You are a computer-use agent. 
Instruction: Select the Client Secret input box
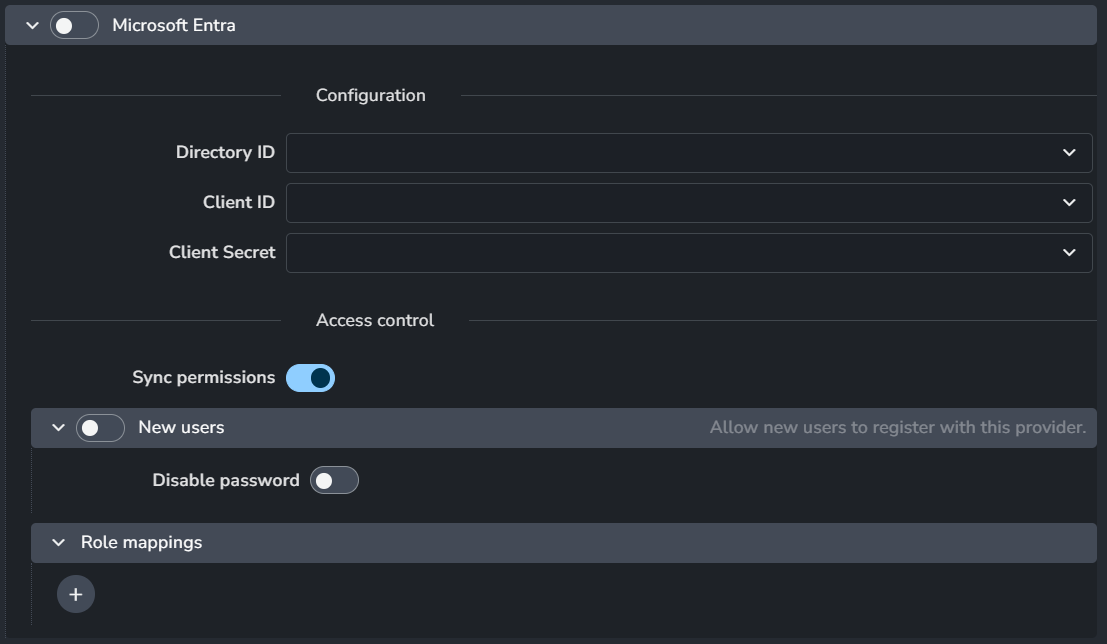tap(670, 253)
